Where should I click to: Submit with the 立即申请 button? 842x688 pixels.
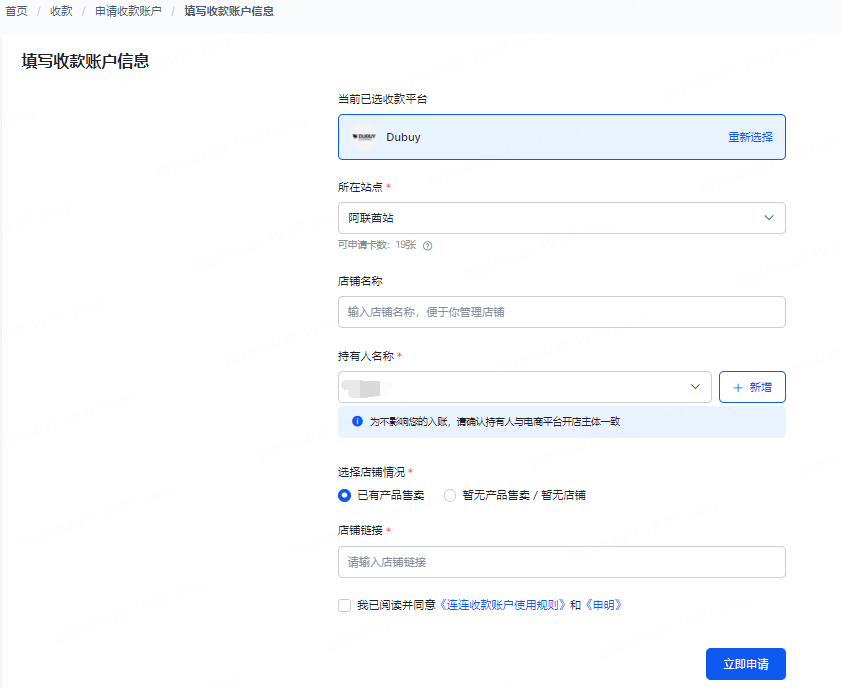pos(745,664)
